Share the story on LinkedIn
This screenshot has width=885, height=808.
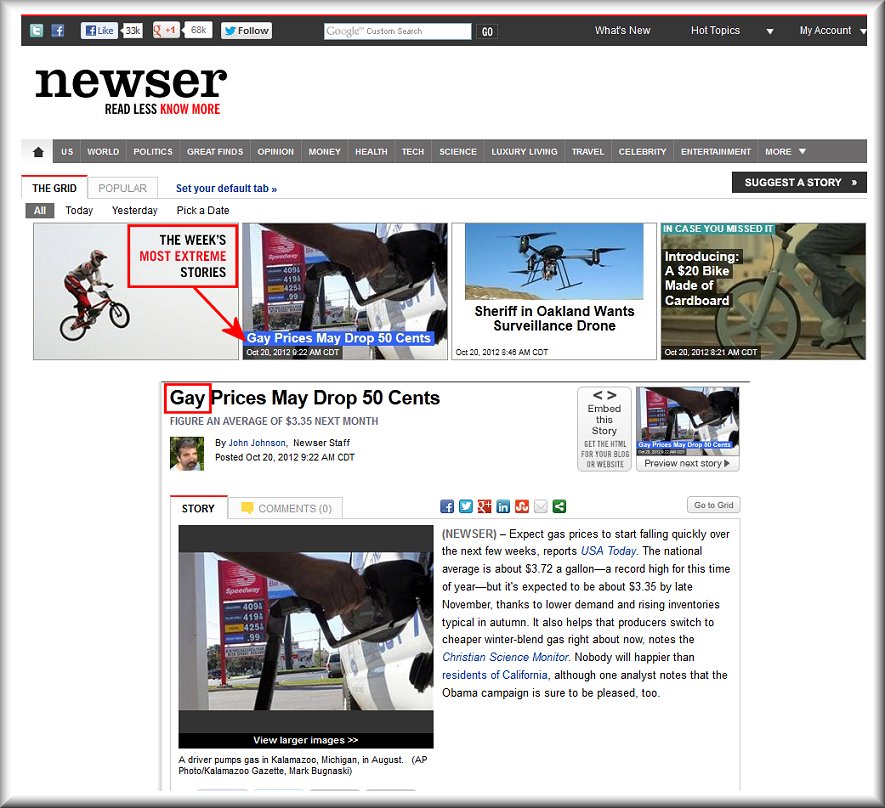pos(503,507)
